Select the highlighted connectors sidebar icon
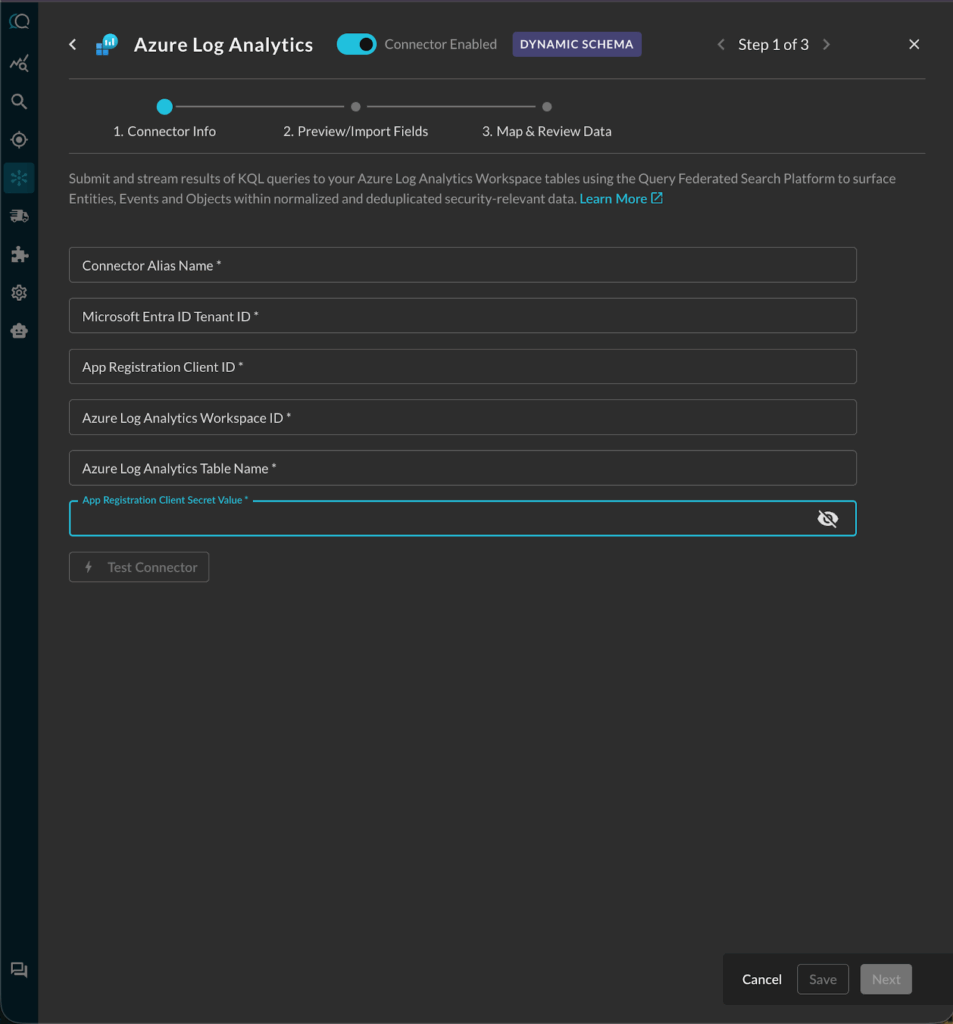 pos(19,178)
